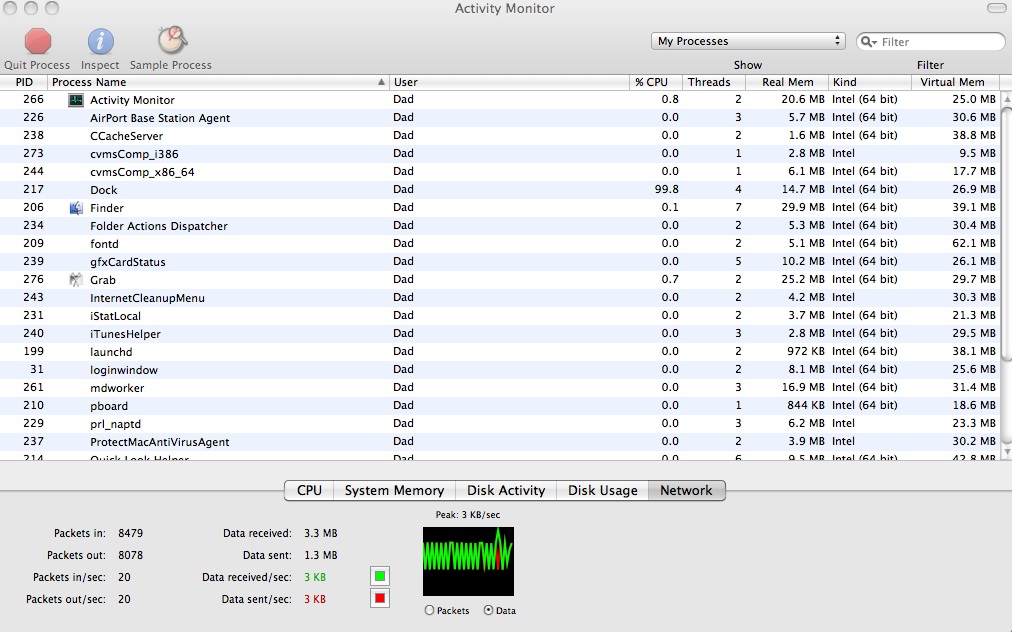Select loginwindow process row
Viewport: 1012px width, 632px height.
[500, 370]
